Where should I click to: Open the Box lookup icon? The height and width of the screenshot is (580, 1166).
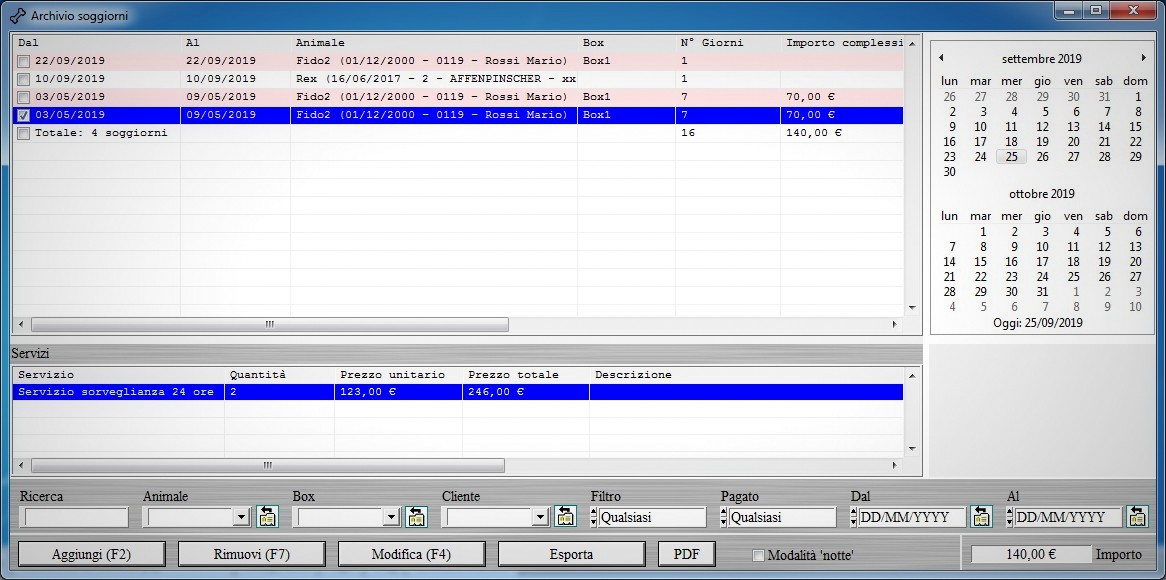click(416, 517)
